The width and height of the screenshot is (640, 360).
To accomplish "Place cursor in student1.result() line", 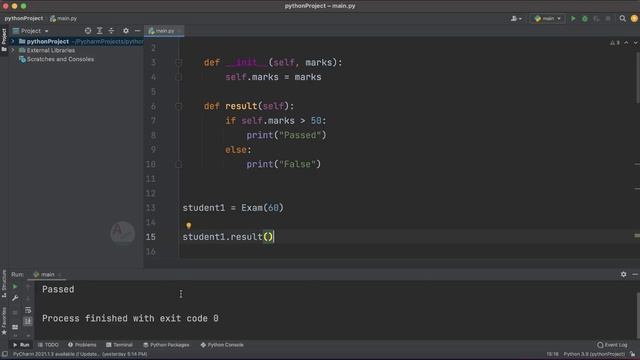I will pos(228,237).
